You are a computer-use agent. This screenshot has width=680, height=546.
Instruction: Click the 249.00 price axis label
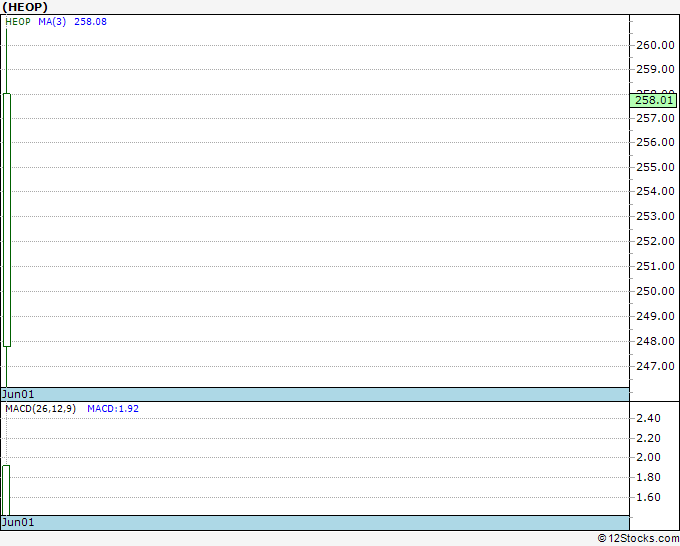coord(655,316)
